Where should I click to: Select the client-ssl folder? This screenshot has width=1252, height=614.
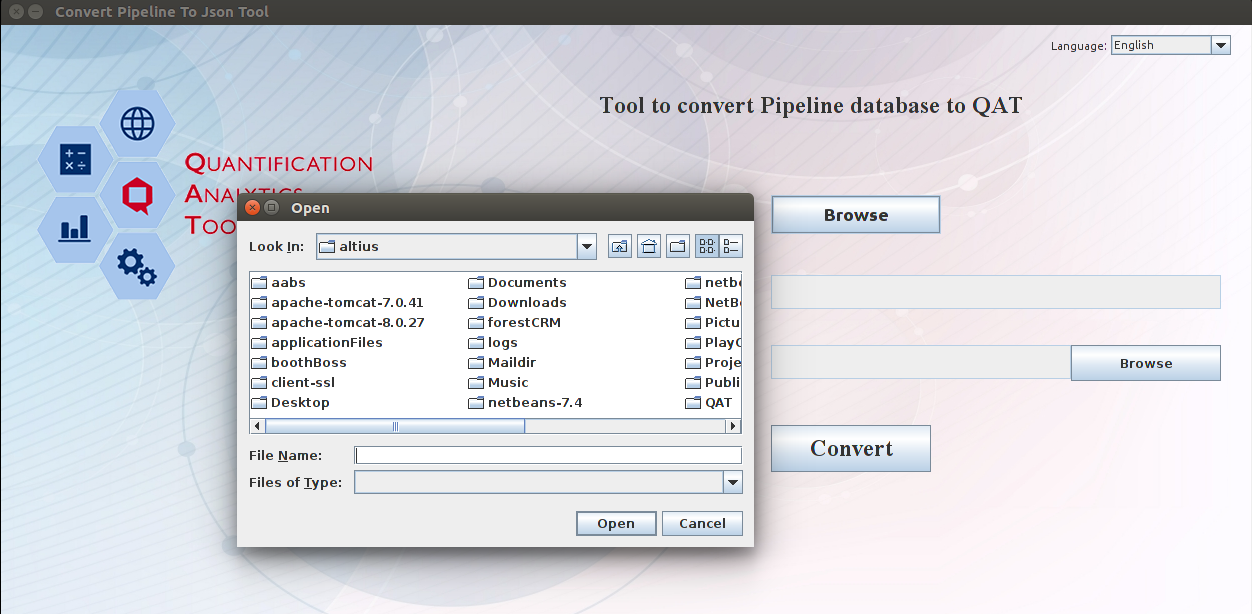click(293, 383)
